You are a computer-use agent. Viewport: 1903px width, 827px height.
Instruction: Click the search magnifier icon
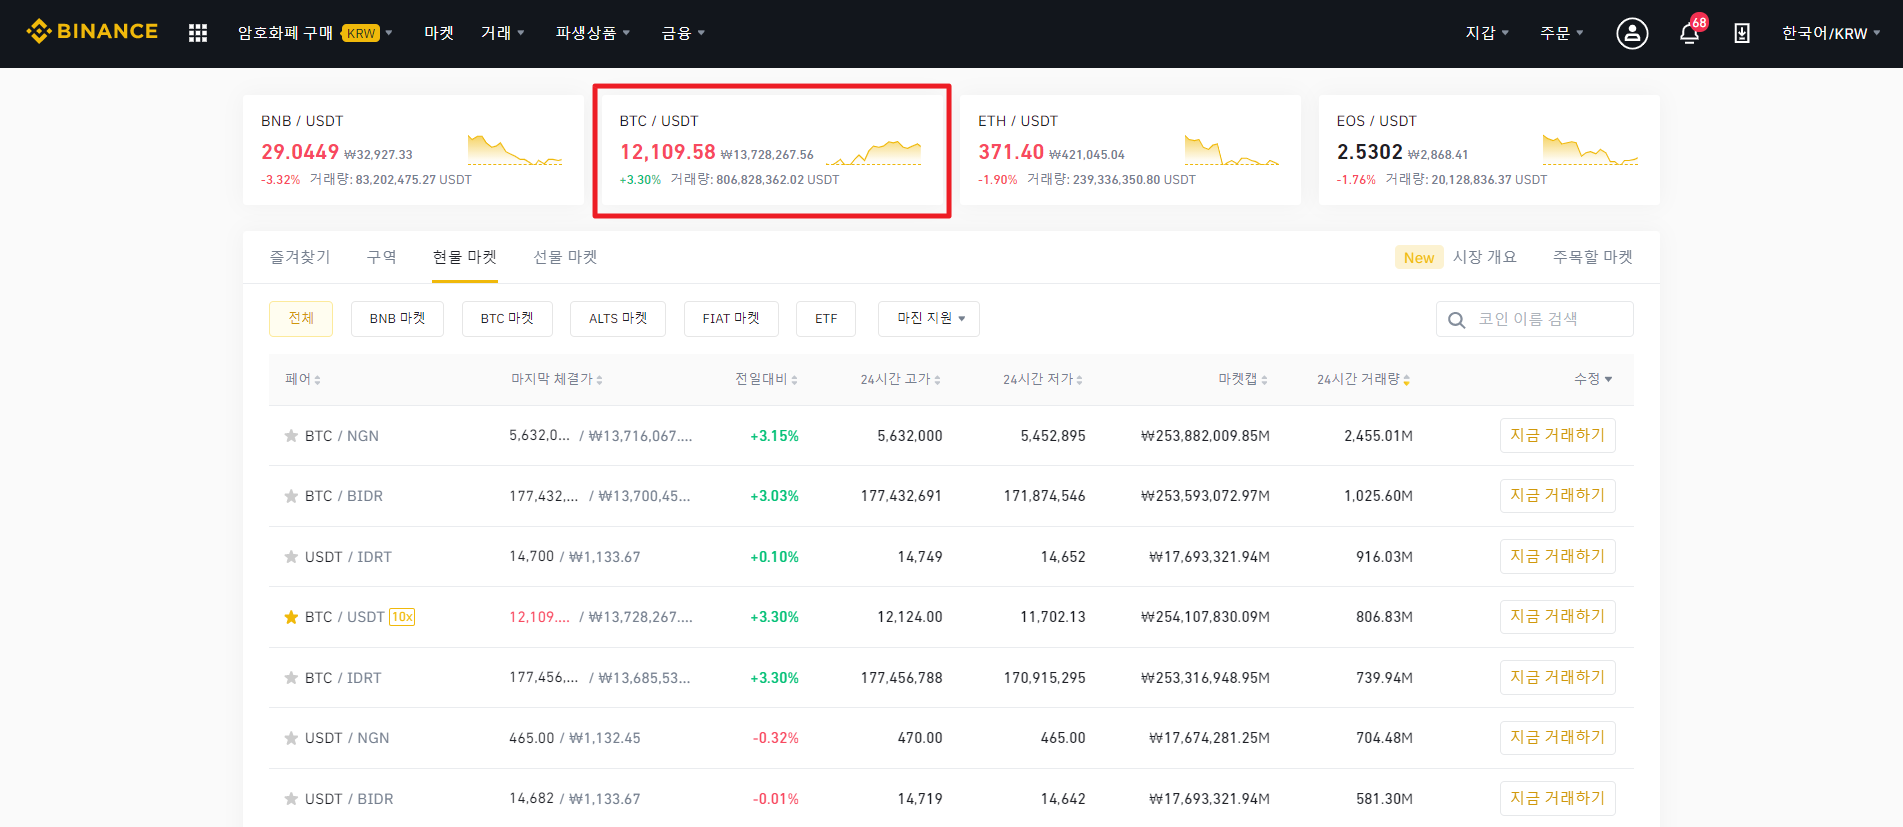(1457, 320)
